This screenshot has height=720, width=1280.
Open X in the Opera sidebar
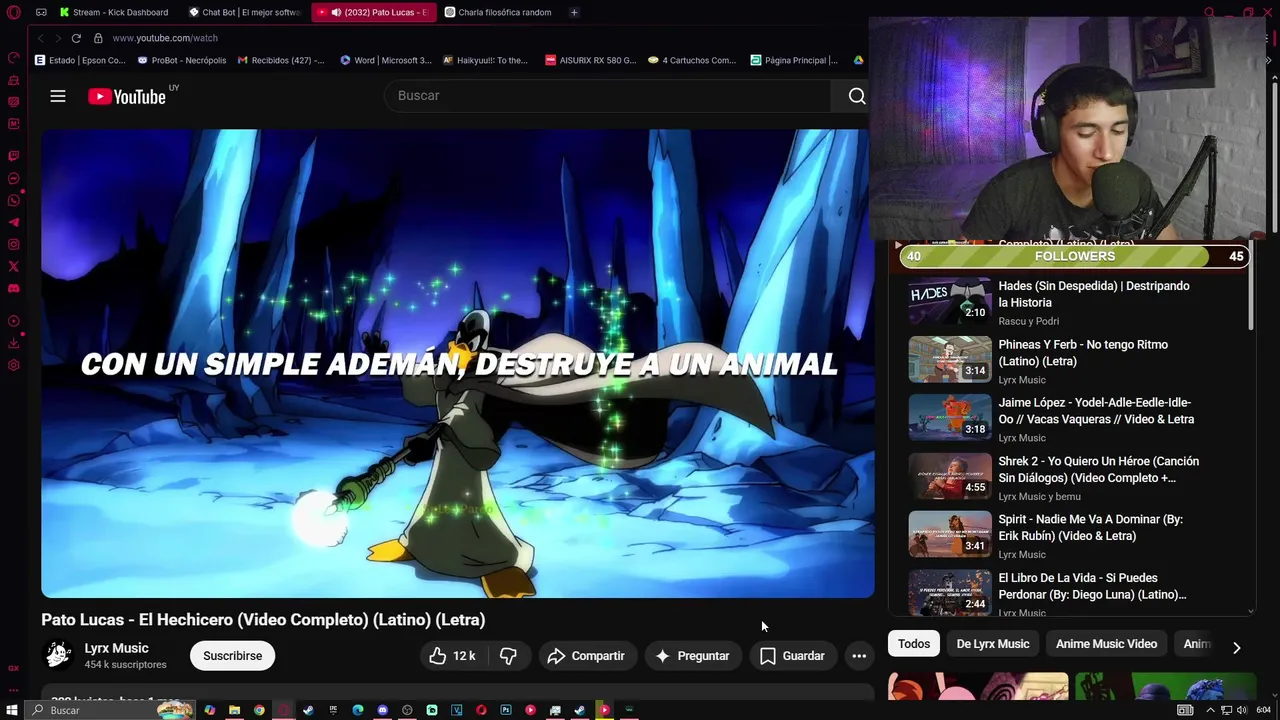[14, 267]
